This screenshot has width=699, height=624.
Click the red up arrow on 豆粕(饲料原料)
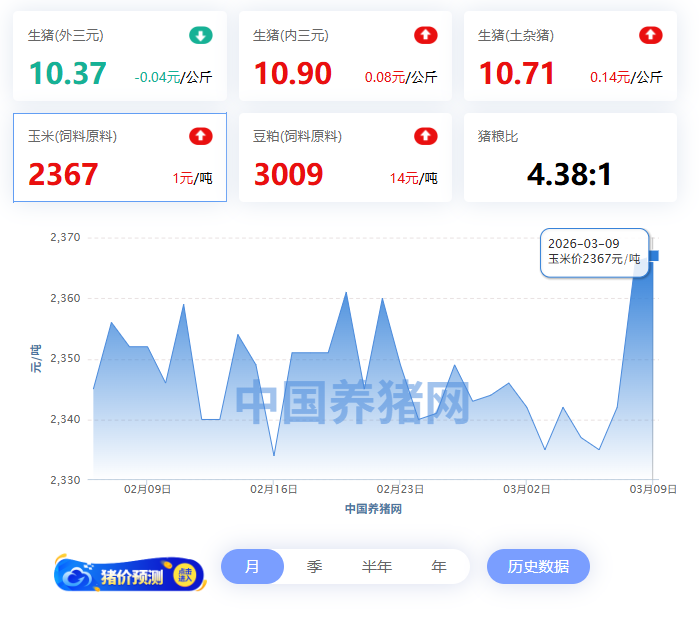tap(426, 136)
